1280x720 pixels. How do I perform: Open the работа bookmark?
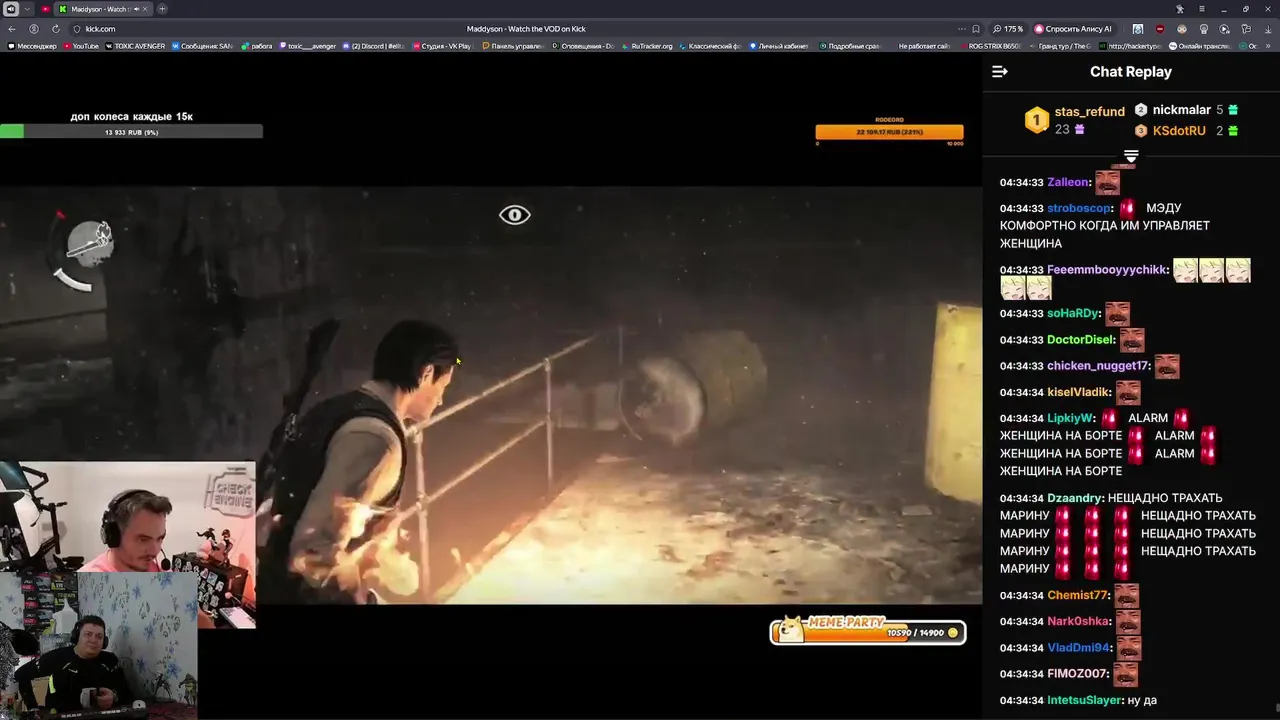257,46
